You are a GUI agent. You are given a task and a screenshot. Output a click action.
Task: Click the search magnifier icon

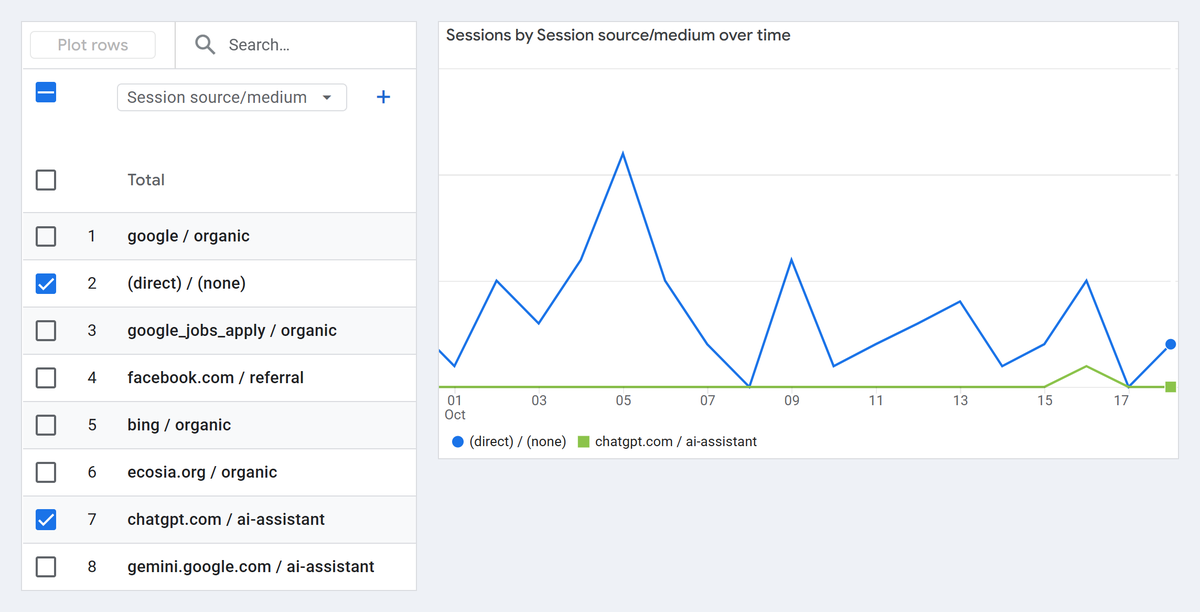205,45
